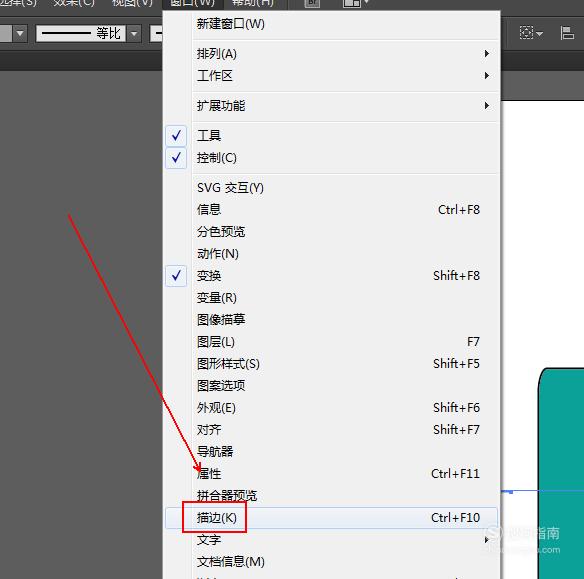The image size is (584, 579).
Task: Open the 外观(E) appearance panel
Action: pos(331,408)
